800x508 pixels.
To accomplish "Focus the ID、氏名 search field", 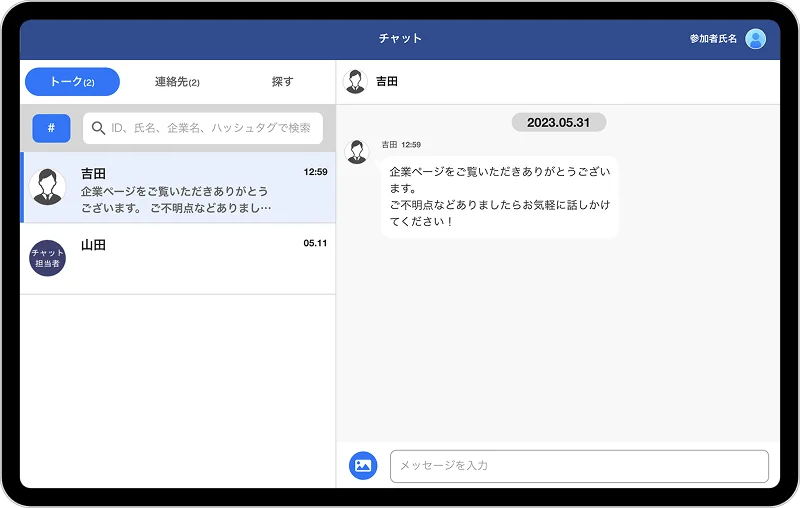I will tap(210, 128).
